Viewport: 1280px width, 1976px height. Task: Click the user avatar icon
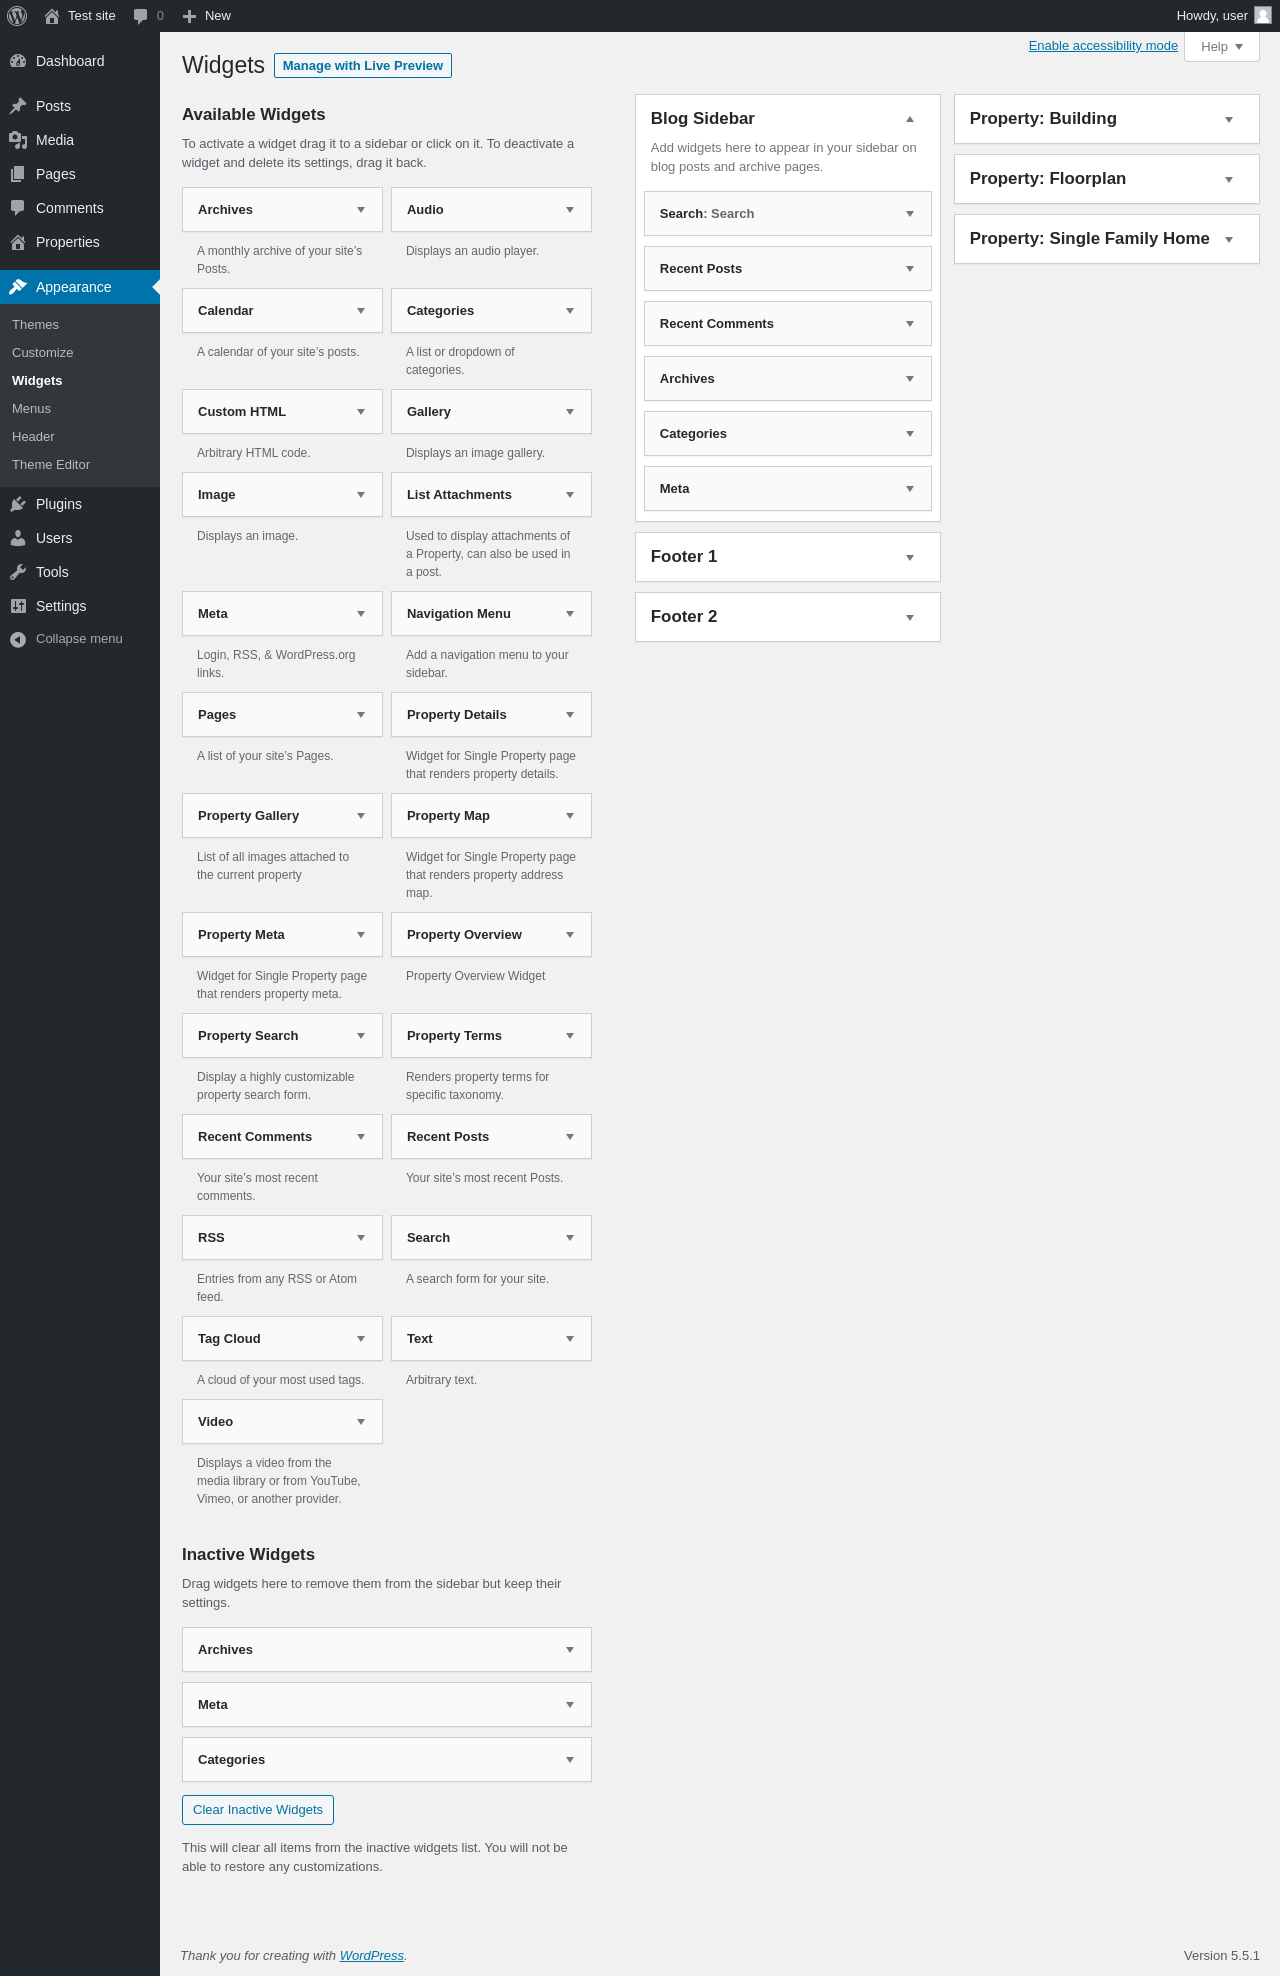point(1263,15)
